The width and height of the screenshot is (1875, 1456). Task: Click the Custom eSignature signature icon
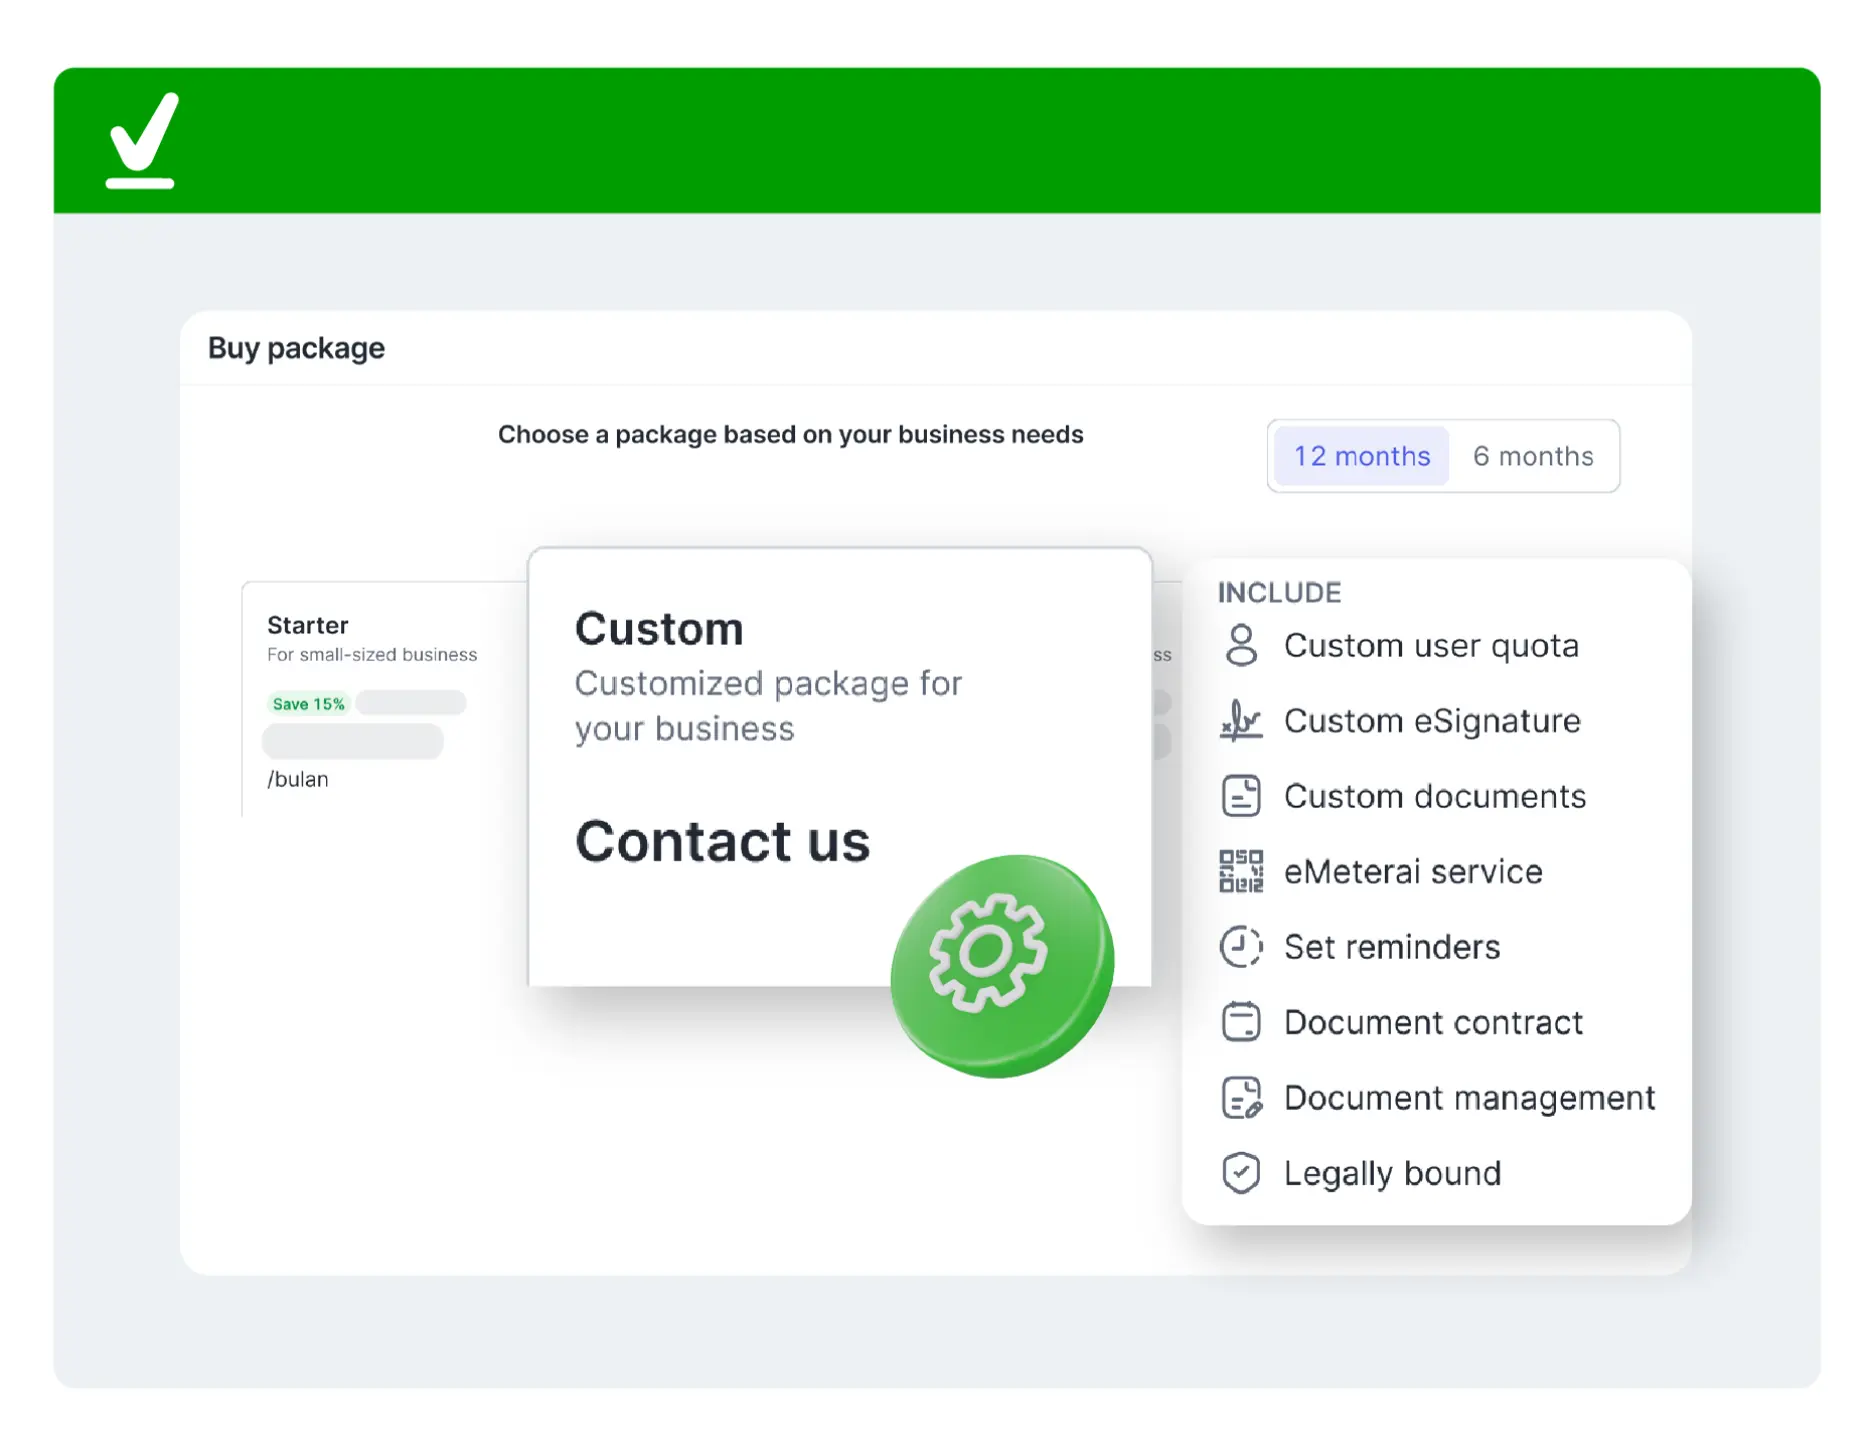1241,721
